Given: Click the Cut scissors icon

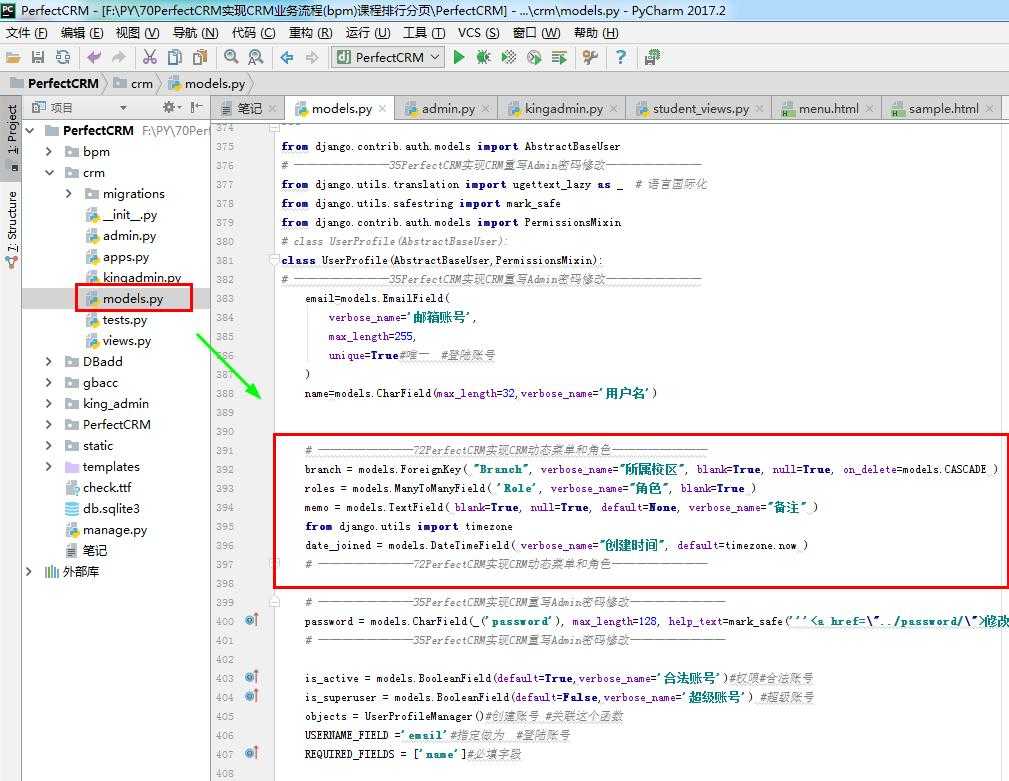Looking at the screenshot, I should pos(150,58).
